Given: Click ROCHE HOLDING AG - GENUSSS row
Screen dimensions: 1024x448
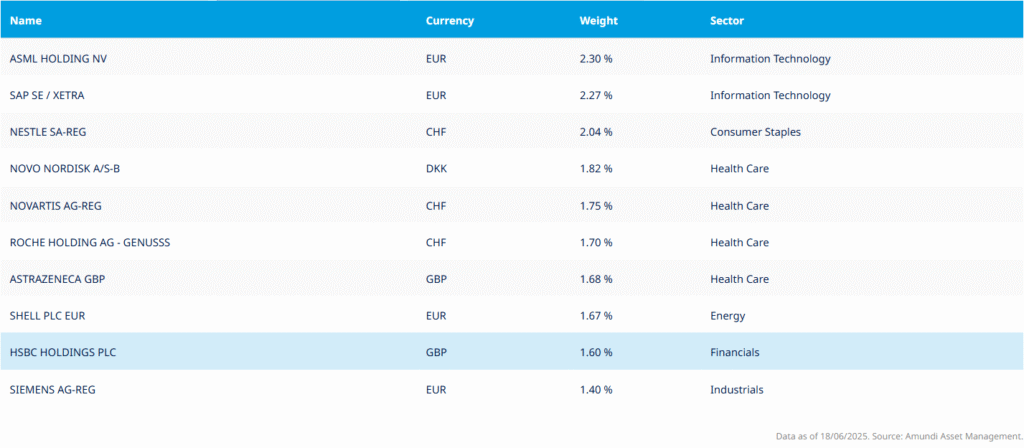Looking at the screenshot, I should (x=512, y=242).
